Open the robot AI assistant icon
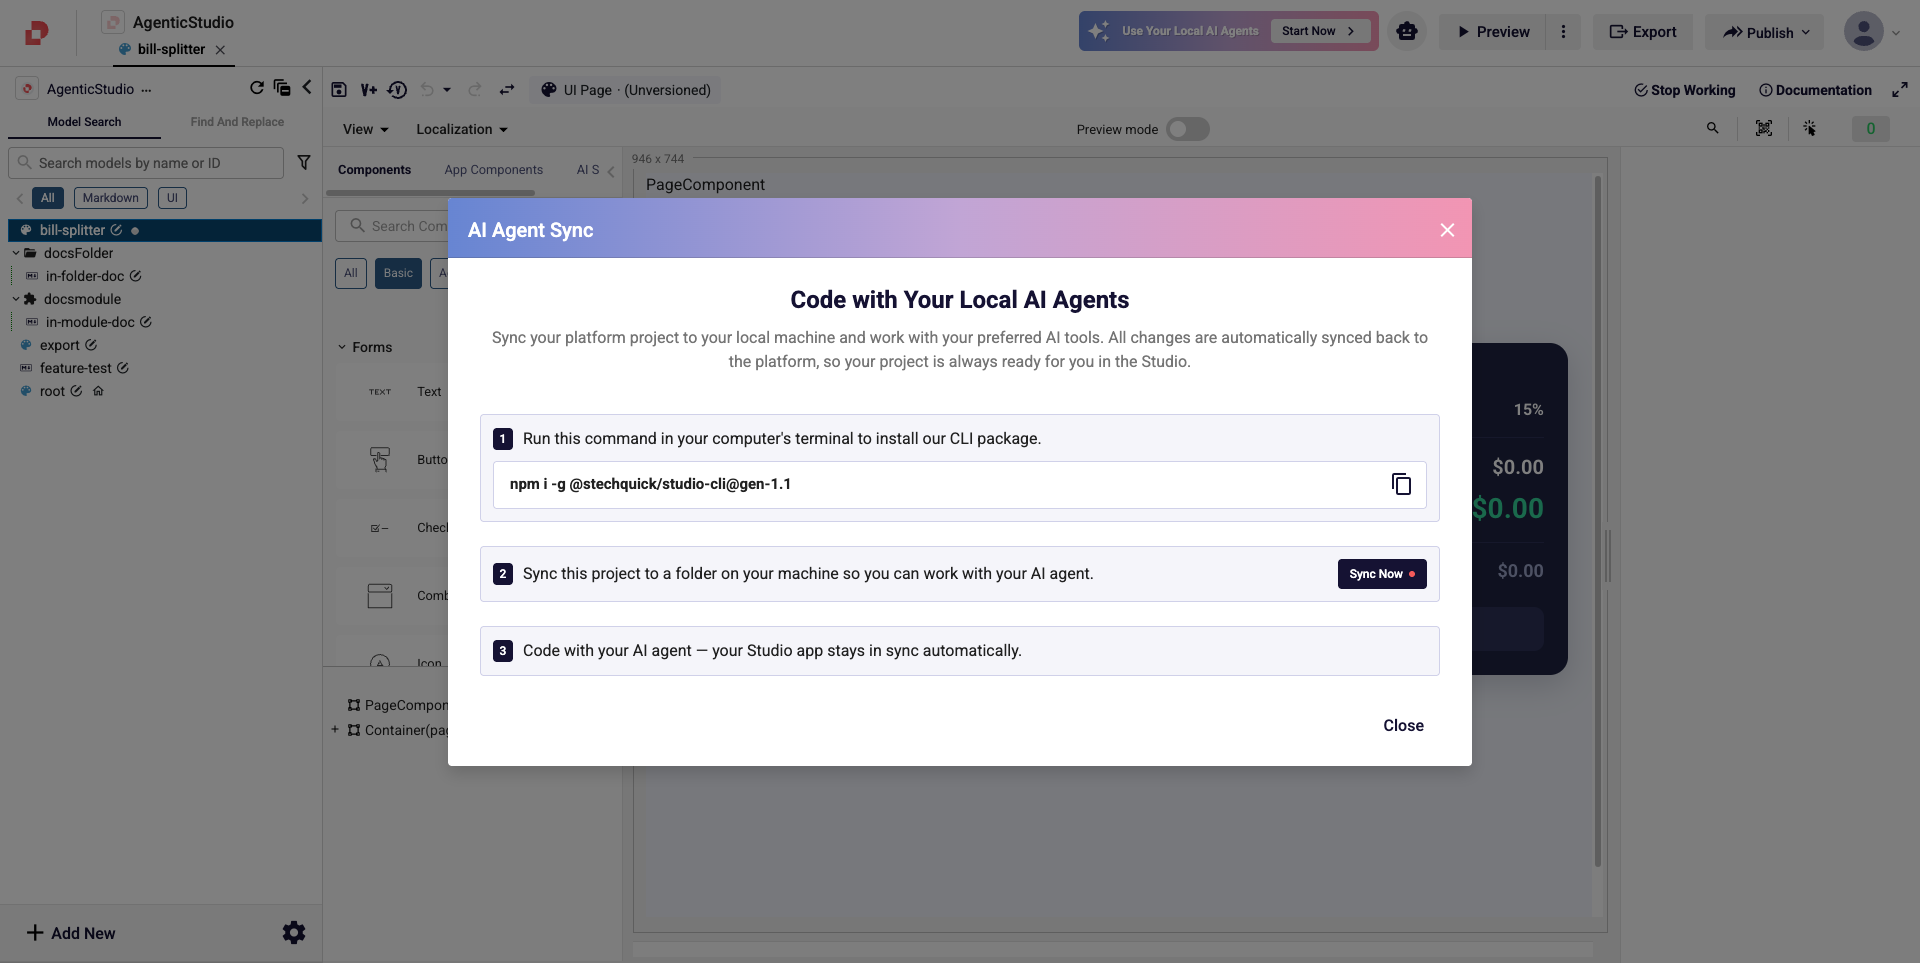The image size is (1920, 963). [1407, 31]
